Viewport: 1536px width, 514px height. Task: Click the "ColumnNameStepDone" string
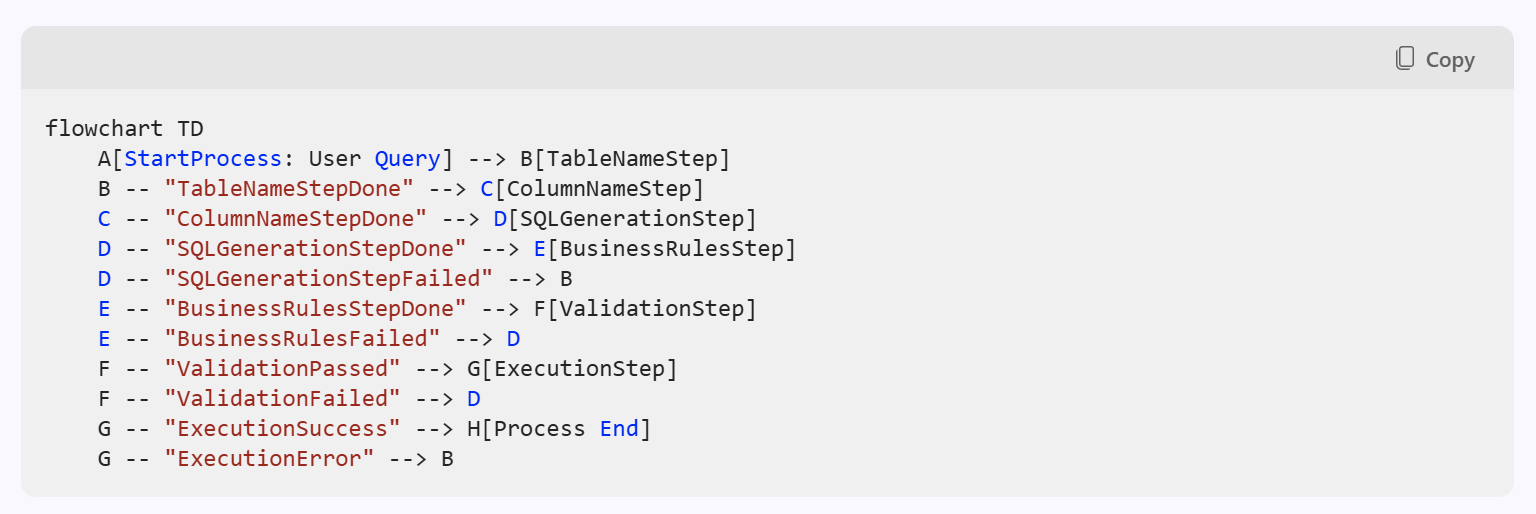pos(296,218)
